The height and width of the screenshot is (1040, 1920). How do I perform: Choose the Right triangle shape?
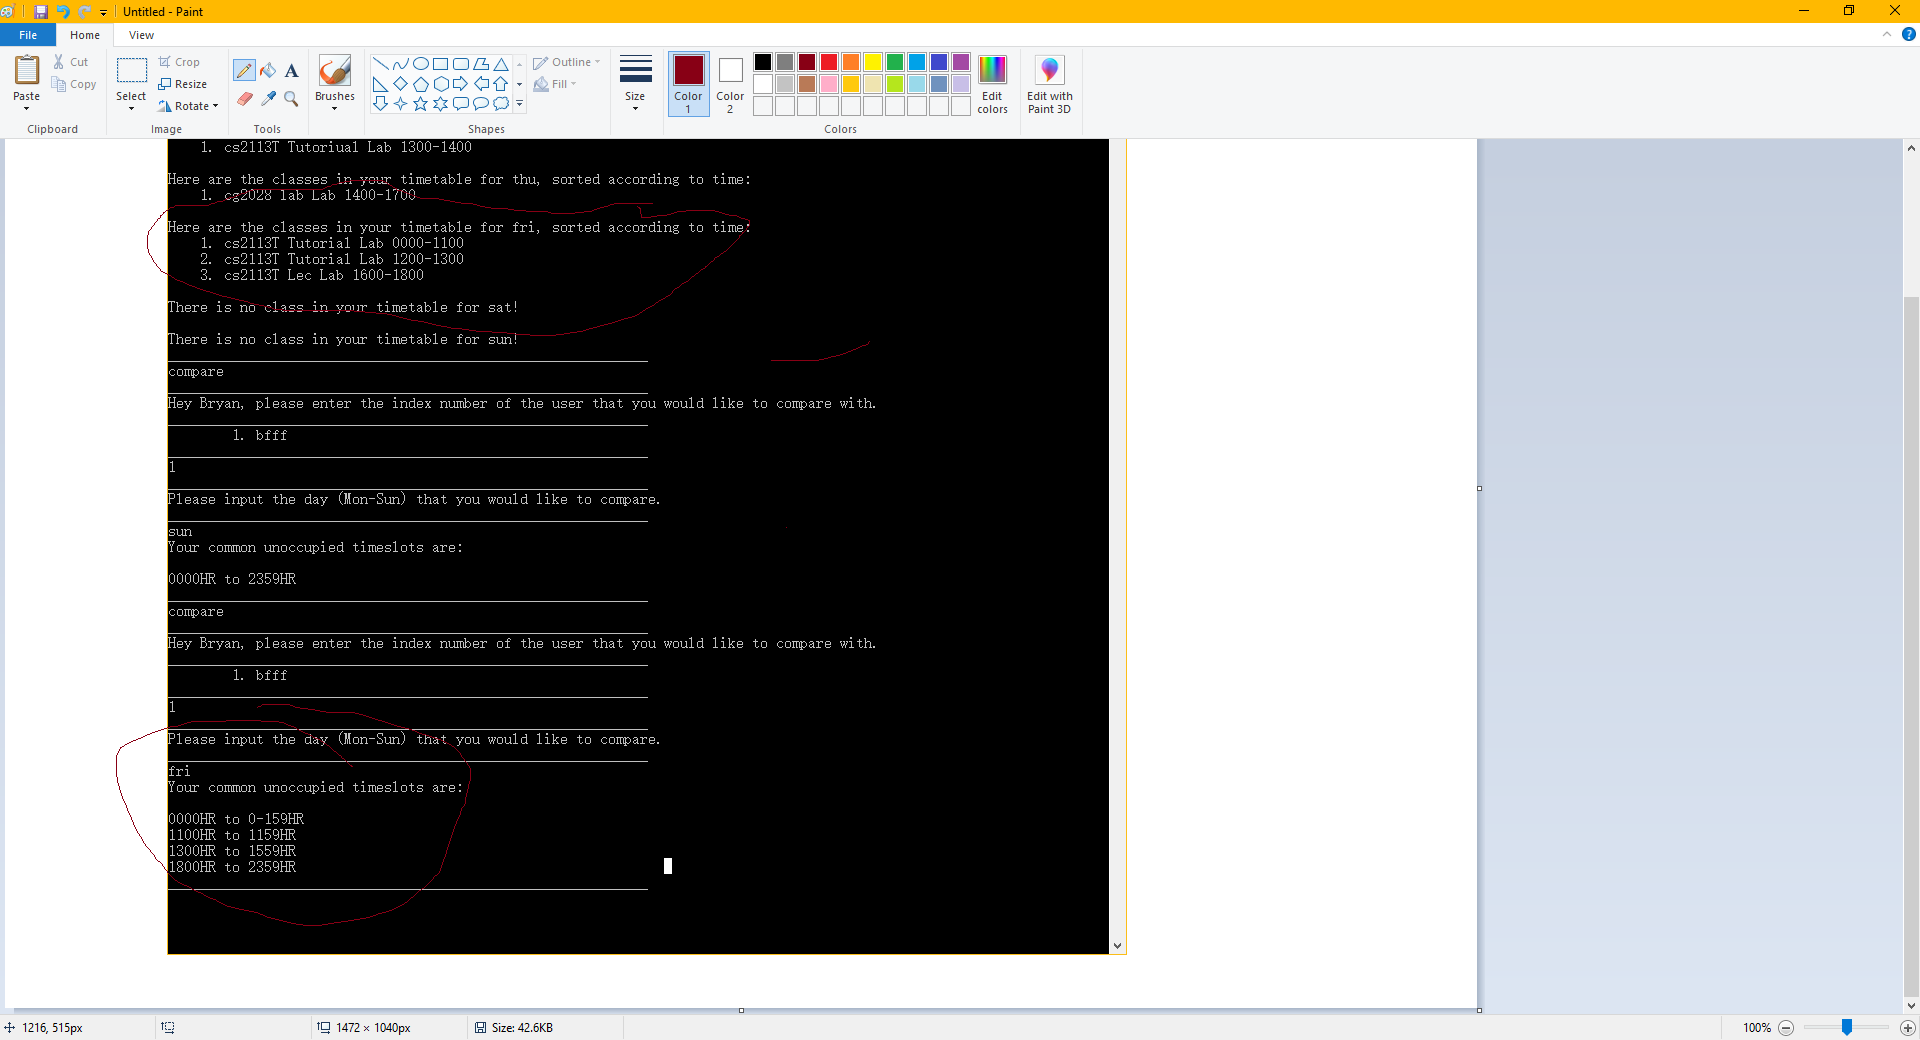point(380,83)
